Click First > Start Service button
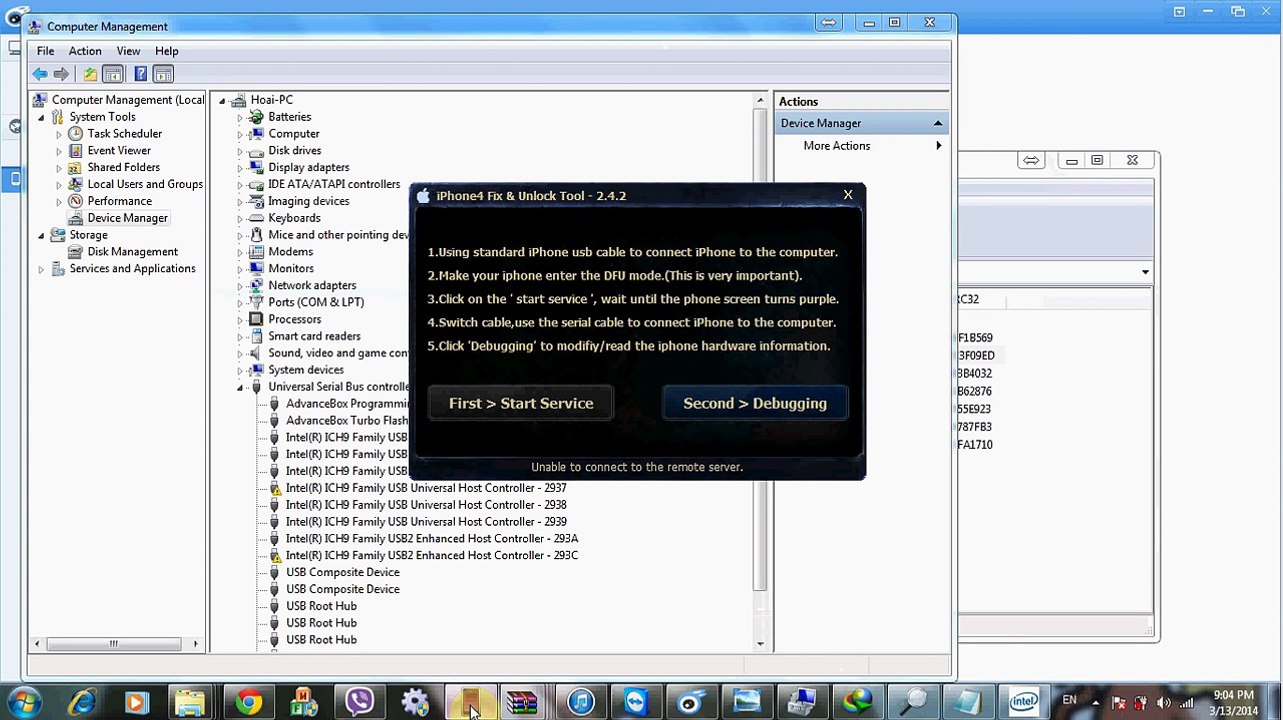Image resolution: width=1283 pixels, height=720 pixels. pos(521,403)
